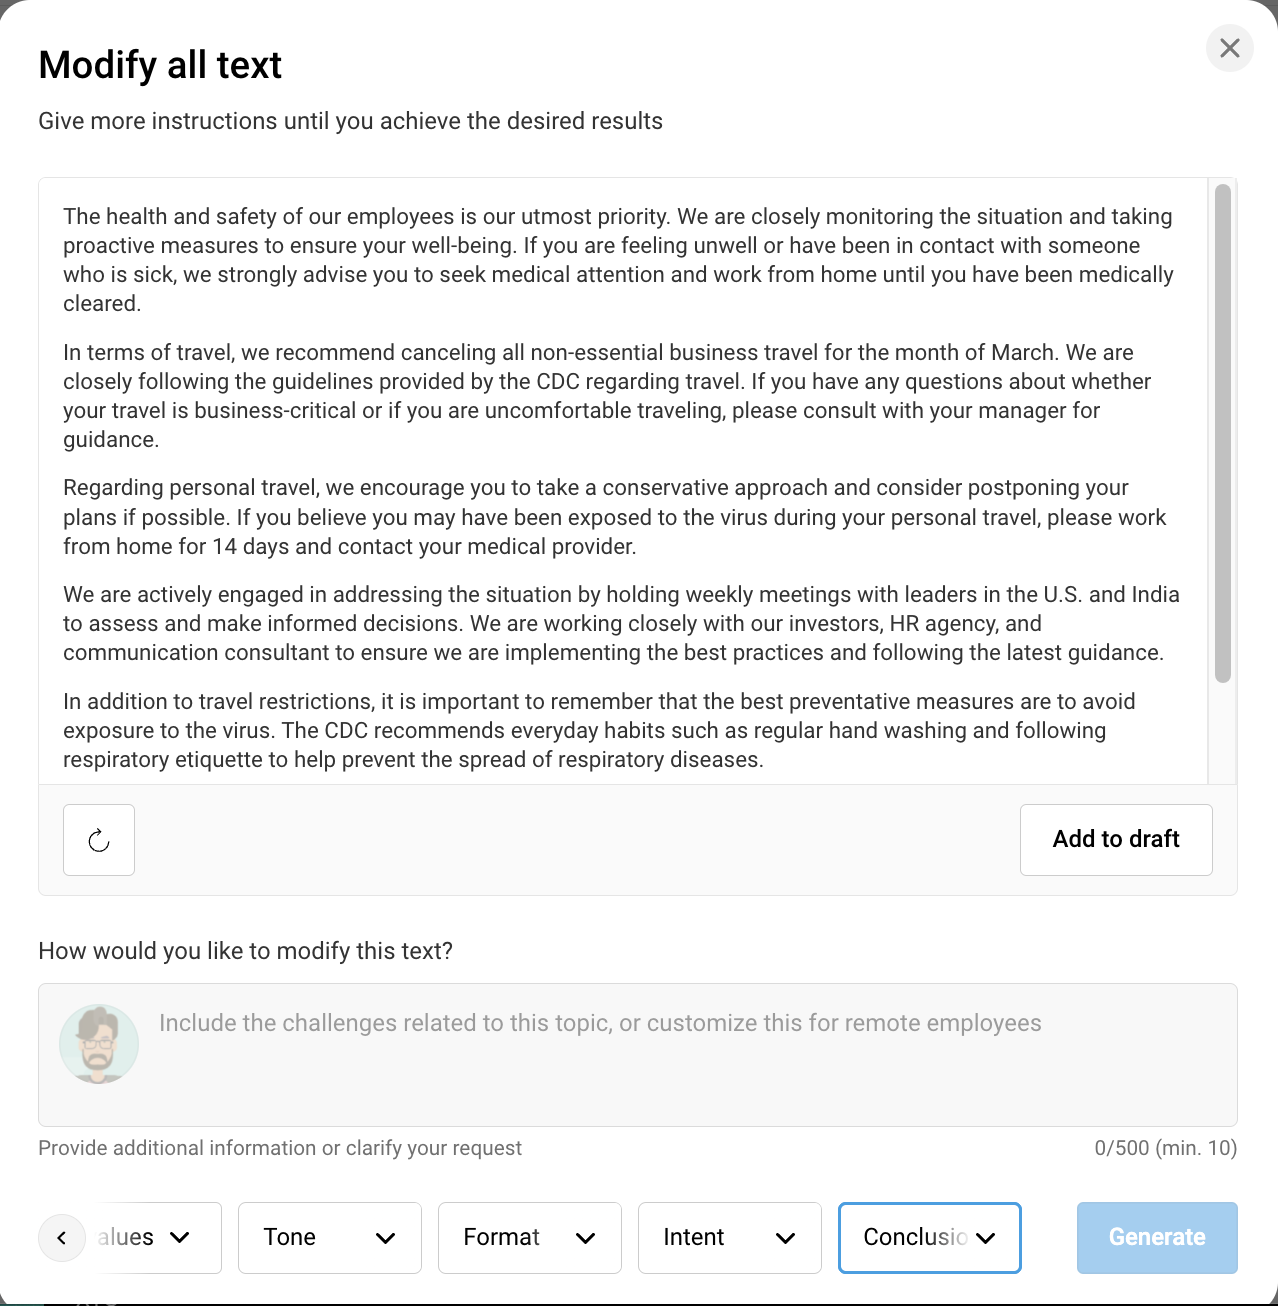Screen dimensions: 1278x1306
Task: Click the Values dropdown chevron icon
Action: (181, 1238)
